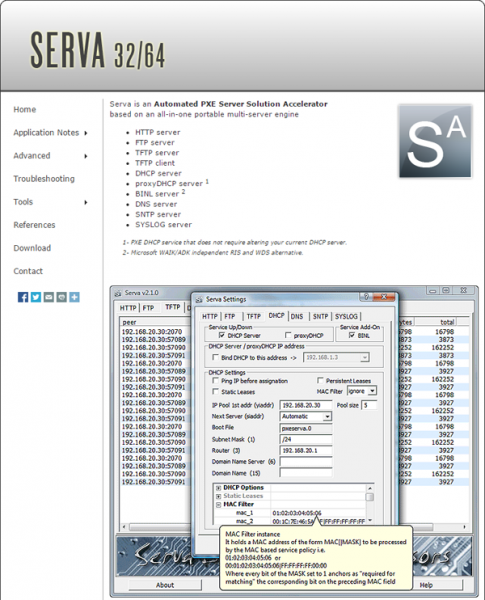Switch to DNS tab in Serva Settings
This screenshot has height=600, width=485.
(x=297, y=316)
